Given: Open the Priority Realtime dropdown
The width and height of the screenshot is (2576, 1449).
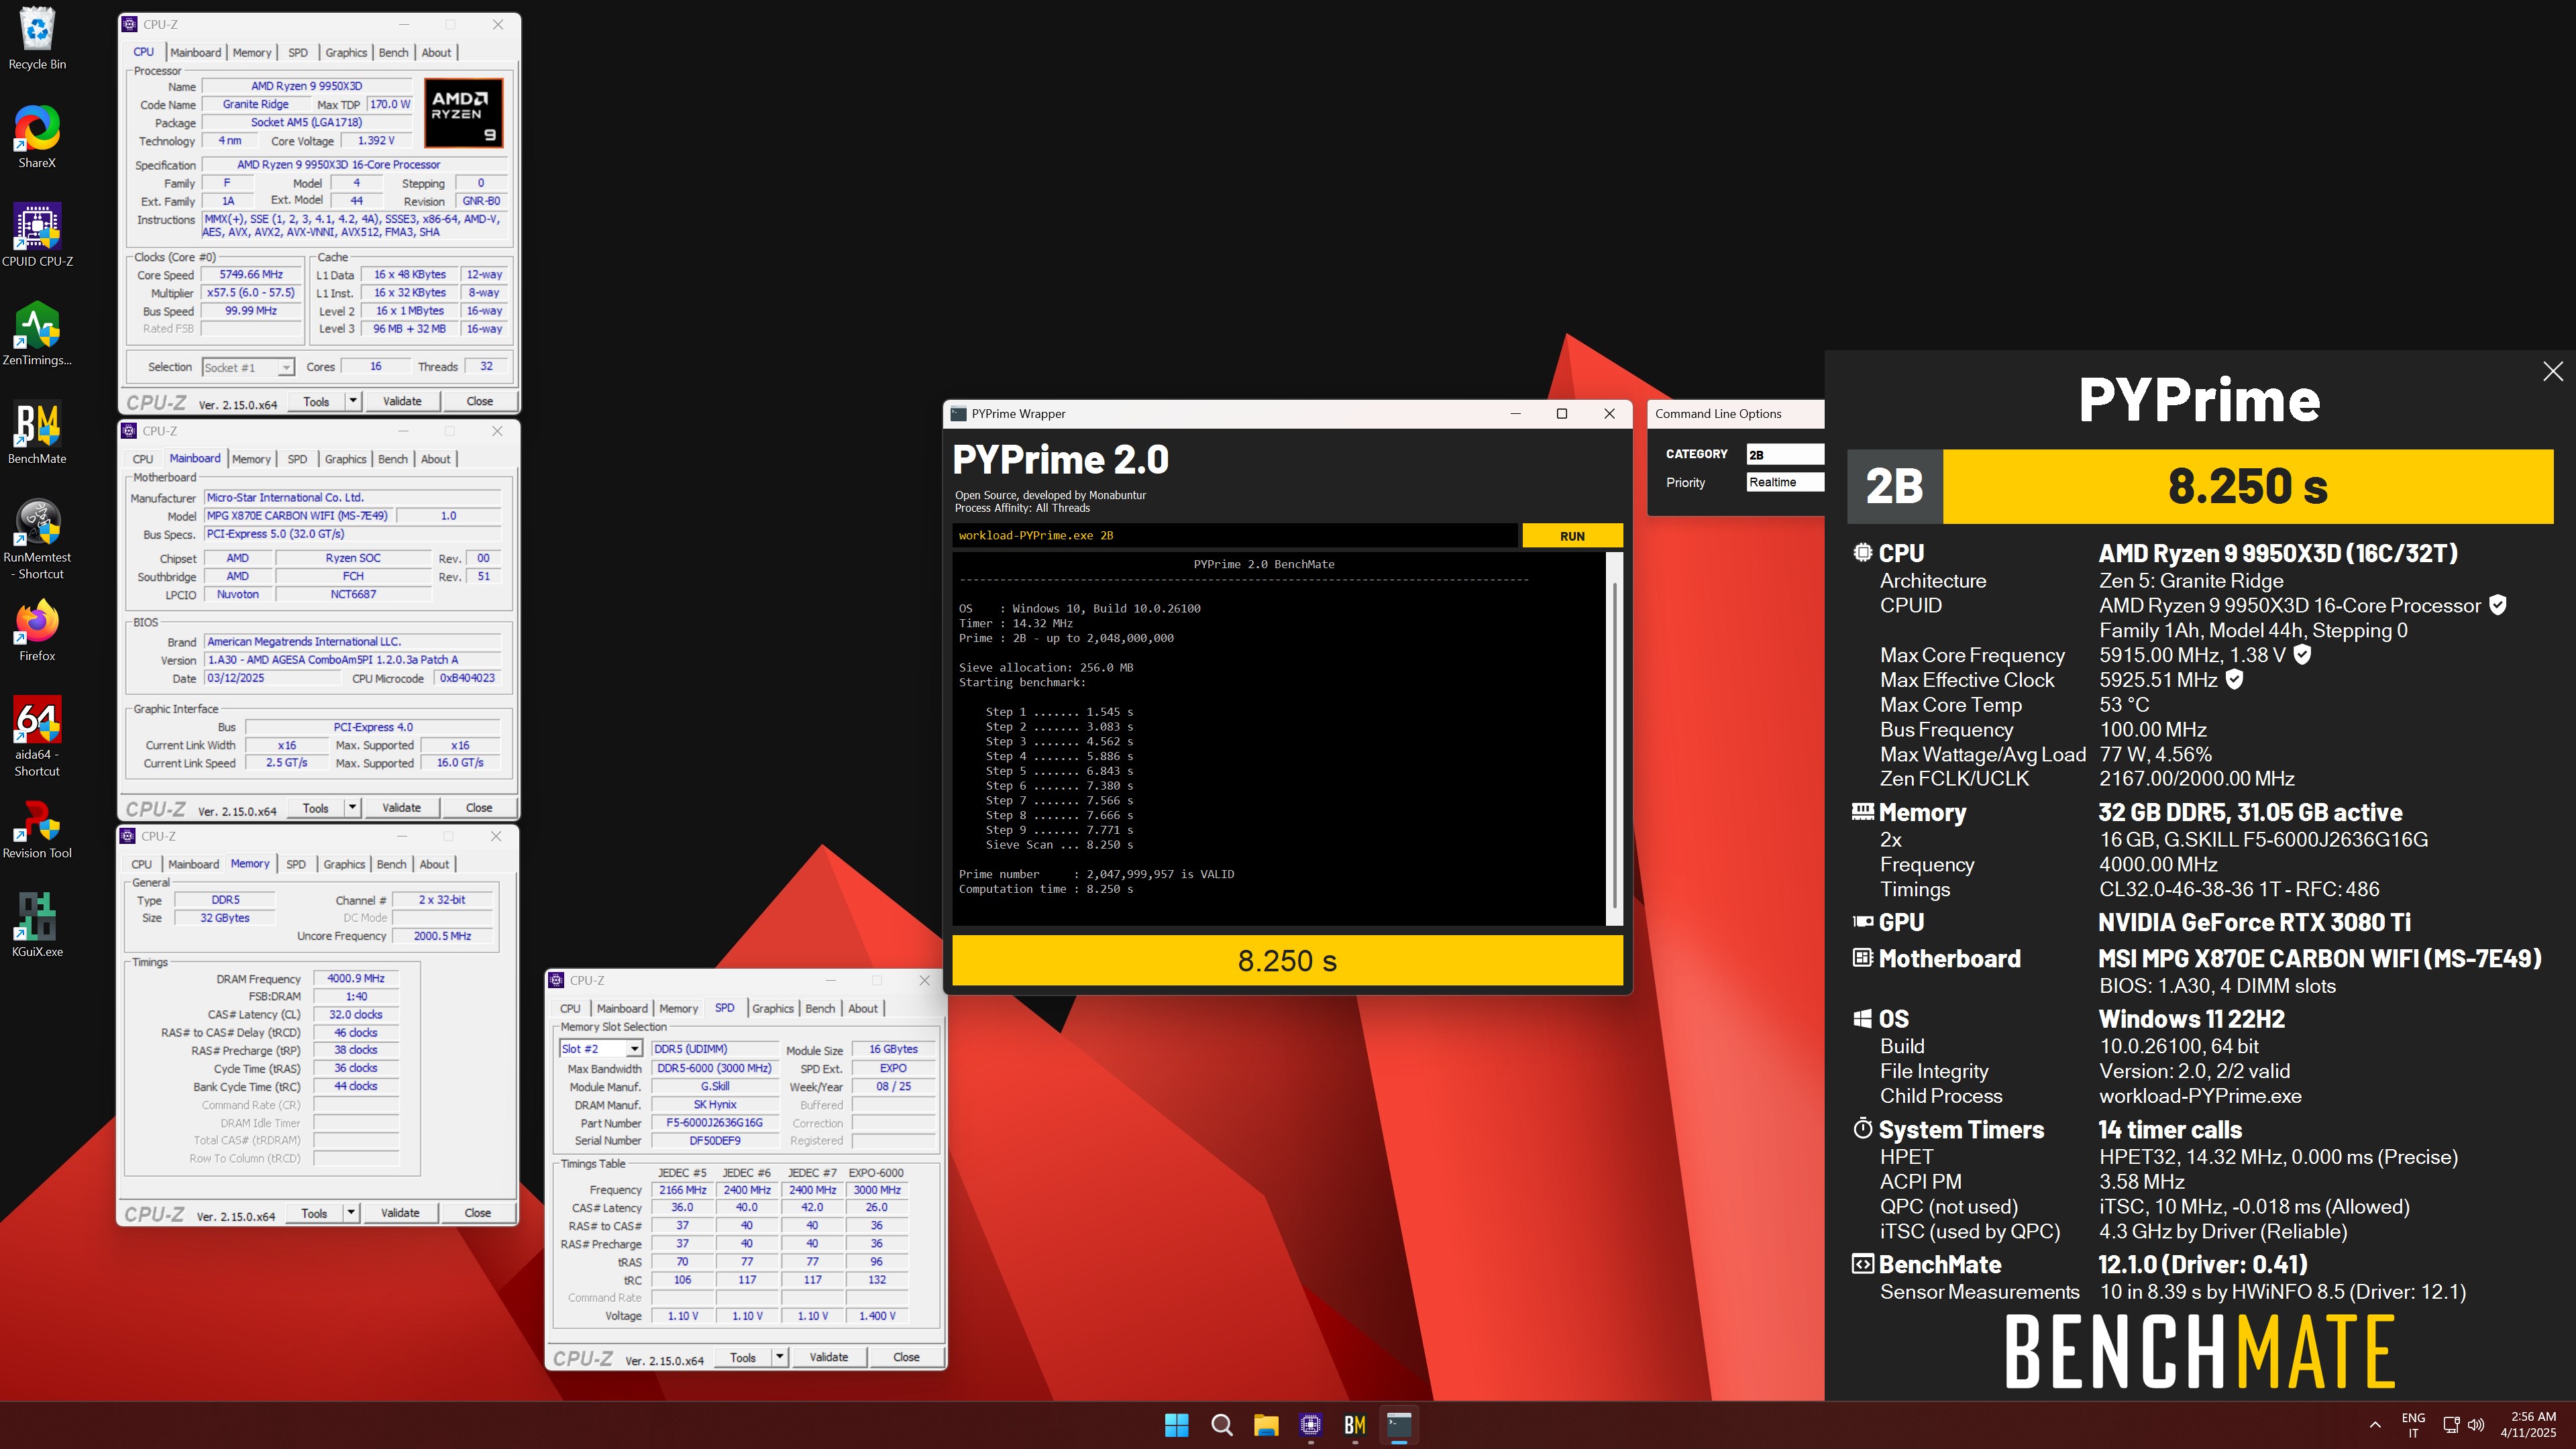Looking at the screenshot, I should [x=1785, y=482].
